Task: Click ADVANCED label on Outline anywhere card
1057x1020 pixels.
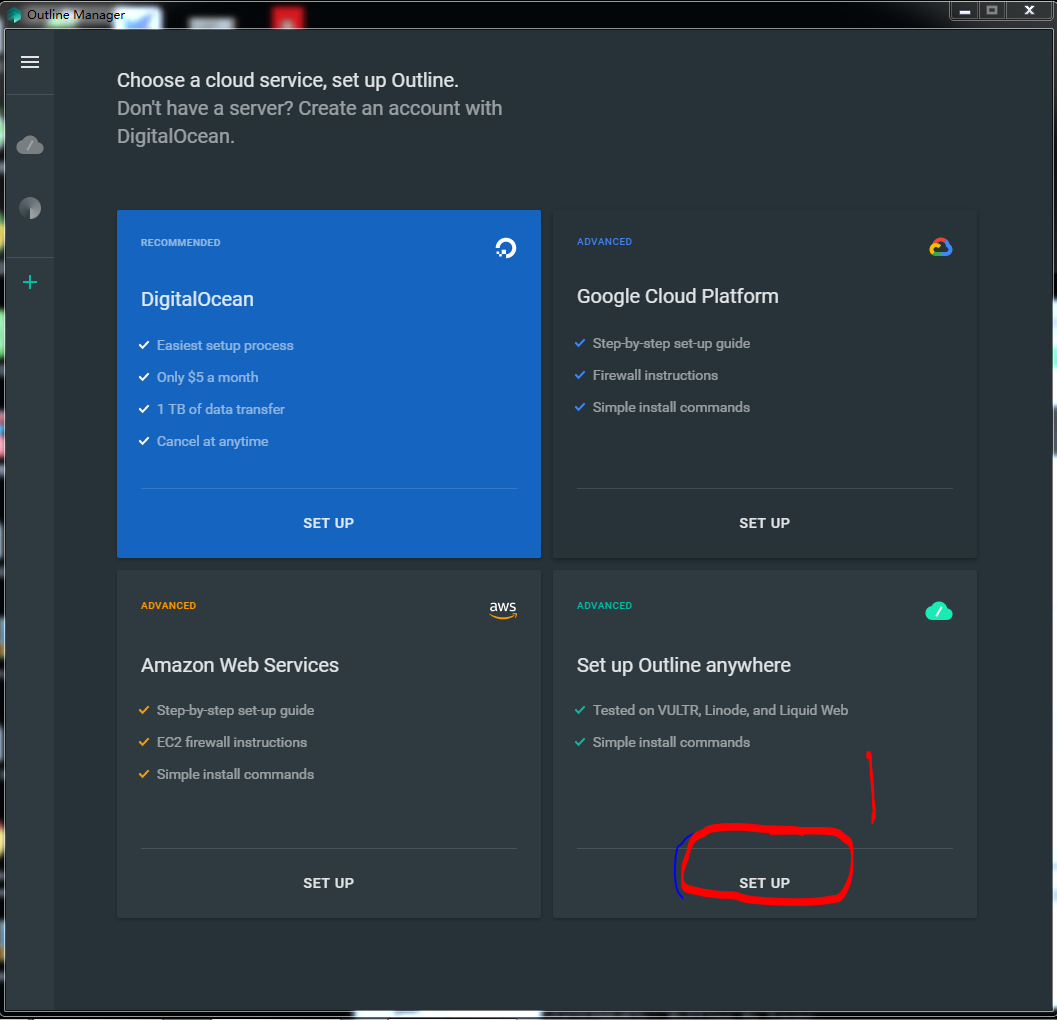Action: [604, 605]
